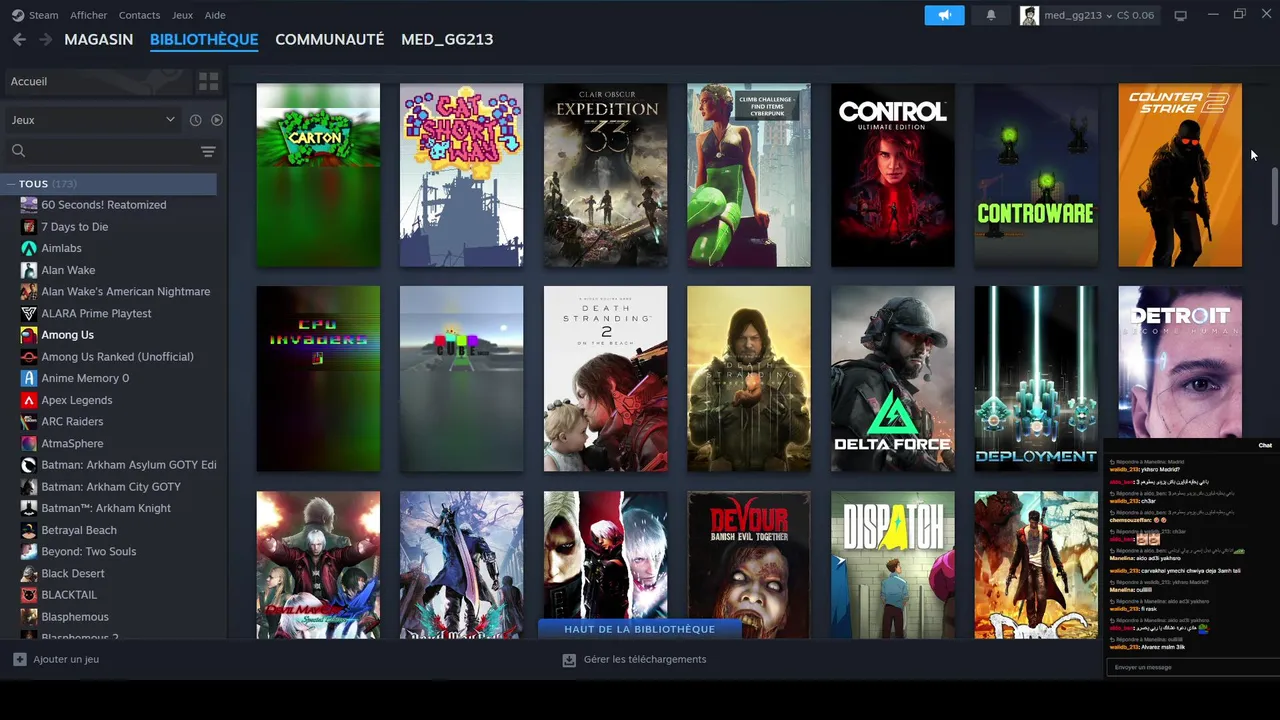Open the advanced filter options icon
Image resolution: width=1280 pixels, height=720 pixels.
pos(208,151)
